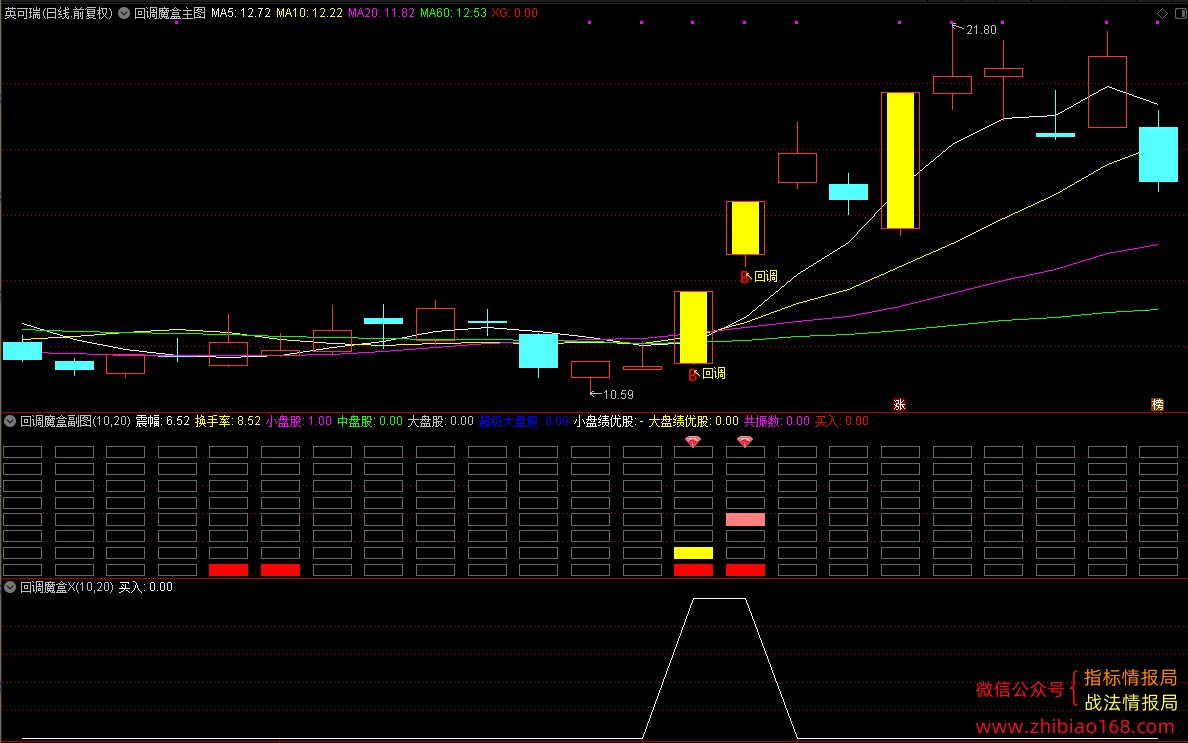Click 买入: 0.00 in the 回调魔盒X header
Viewport: 1188px width, 743px height.
point(145,587)
